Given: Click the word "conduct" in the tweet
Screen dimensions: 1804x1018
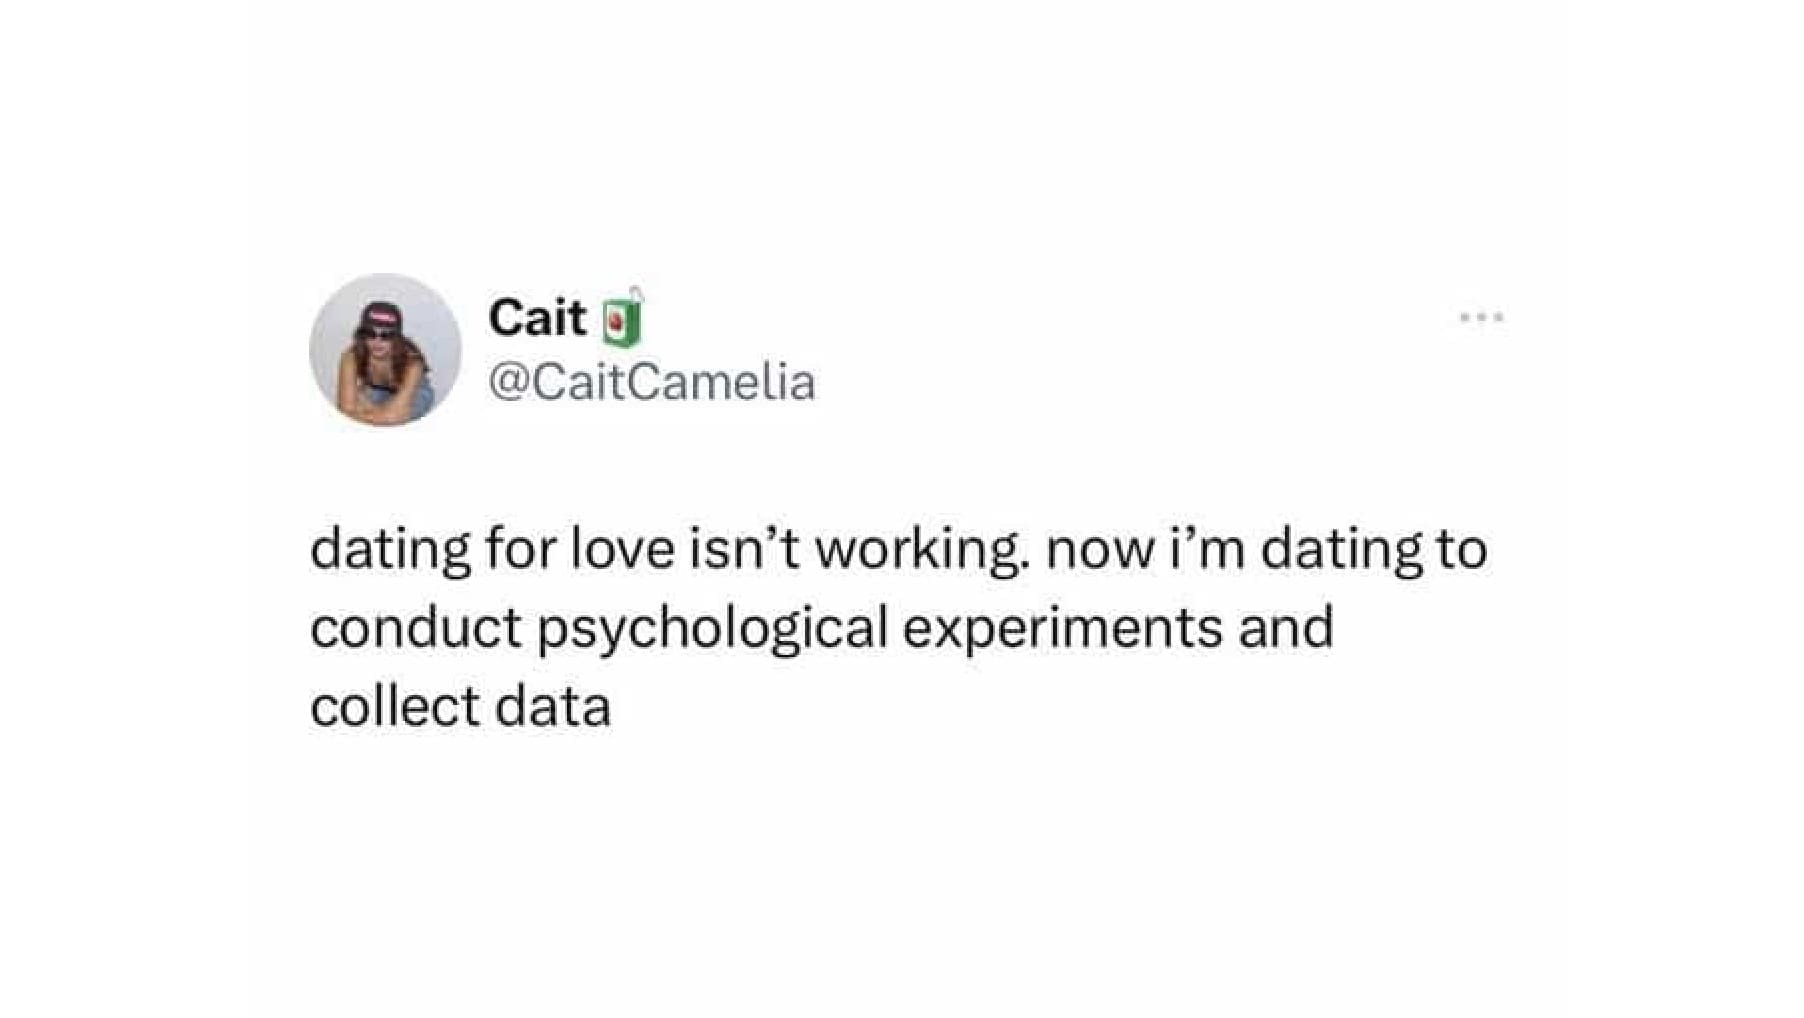Looking at the screenshot, I should click(415, 628).
